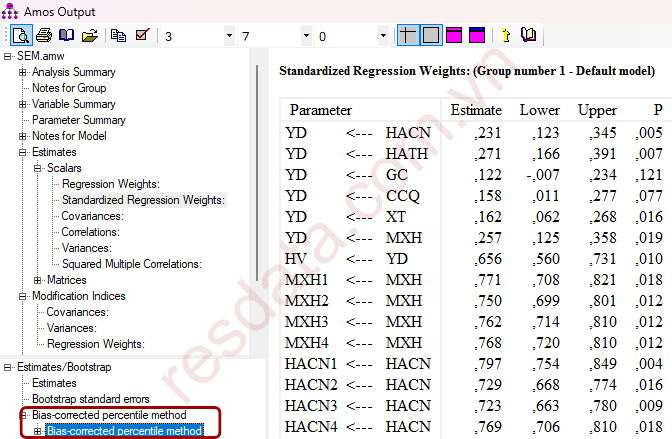Click the printer icon
The height and width of the screenshot is (439, 672).
coord(44,36)
